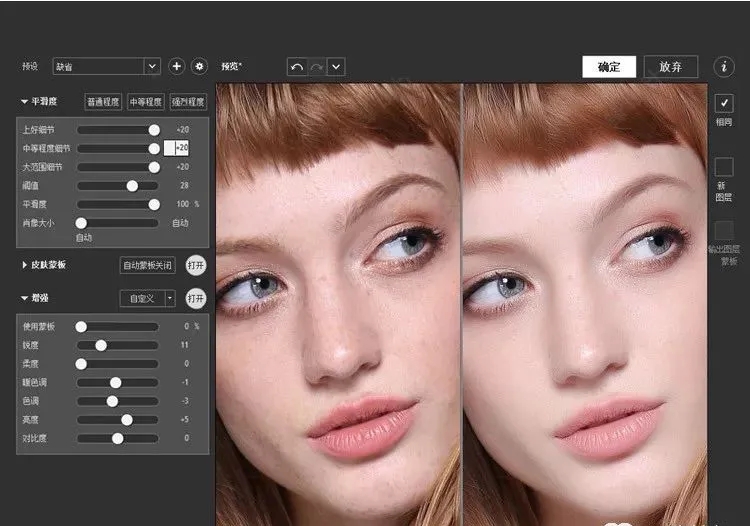
Task: Click the 放弃 button
Action: click(671, 67)
